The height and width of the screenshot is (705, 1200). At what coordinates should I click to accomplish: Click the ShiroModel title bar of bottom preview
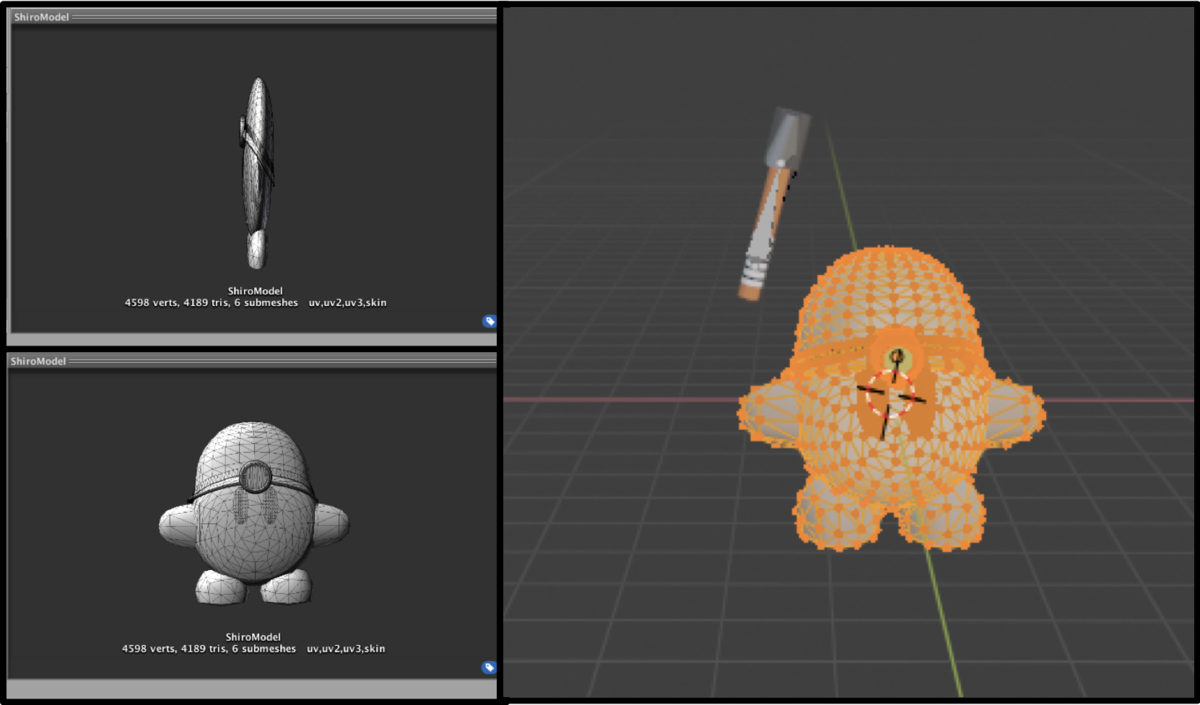coord(253,361)
